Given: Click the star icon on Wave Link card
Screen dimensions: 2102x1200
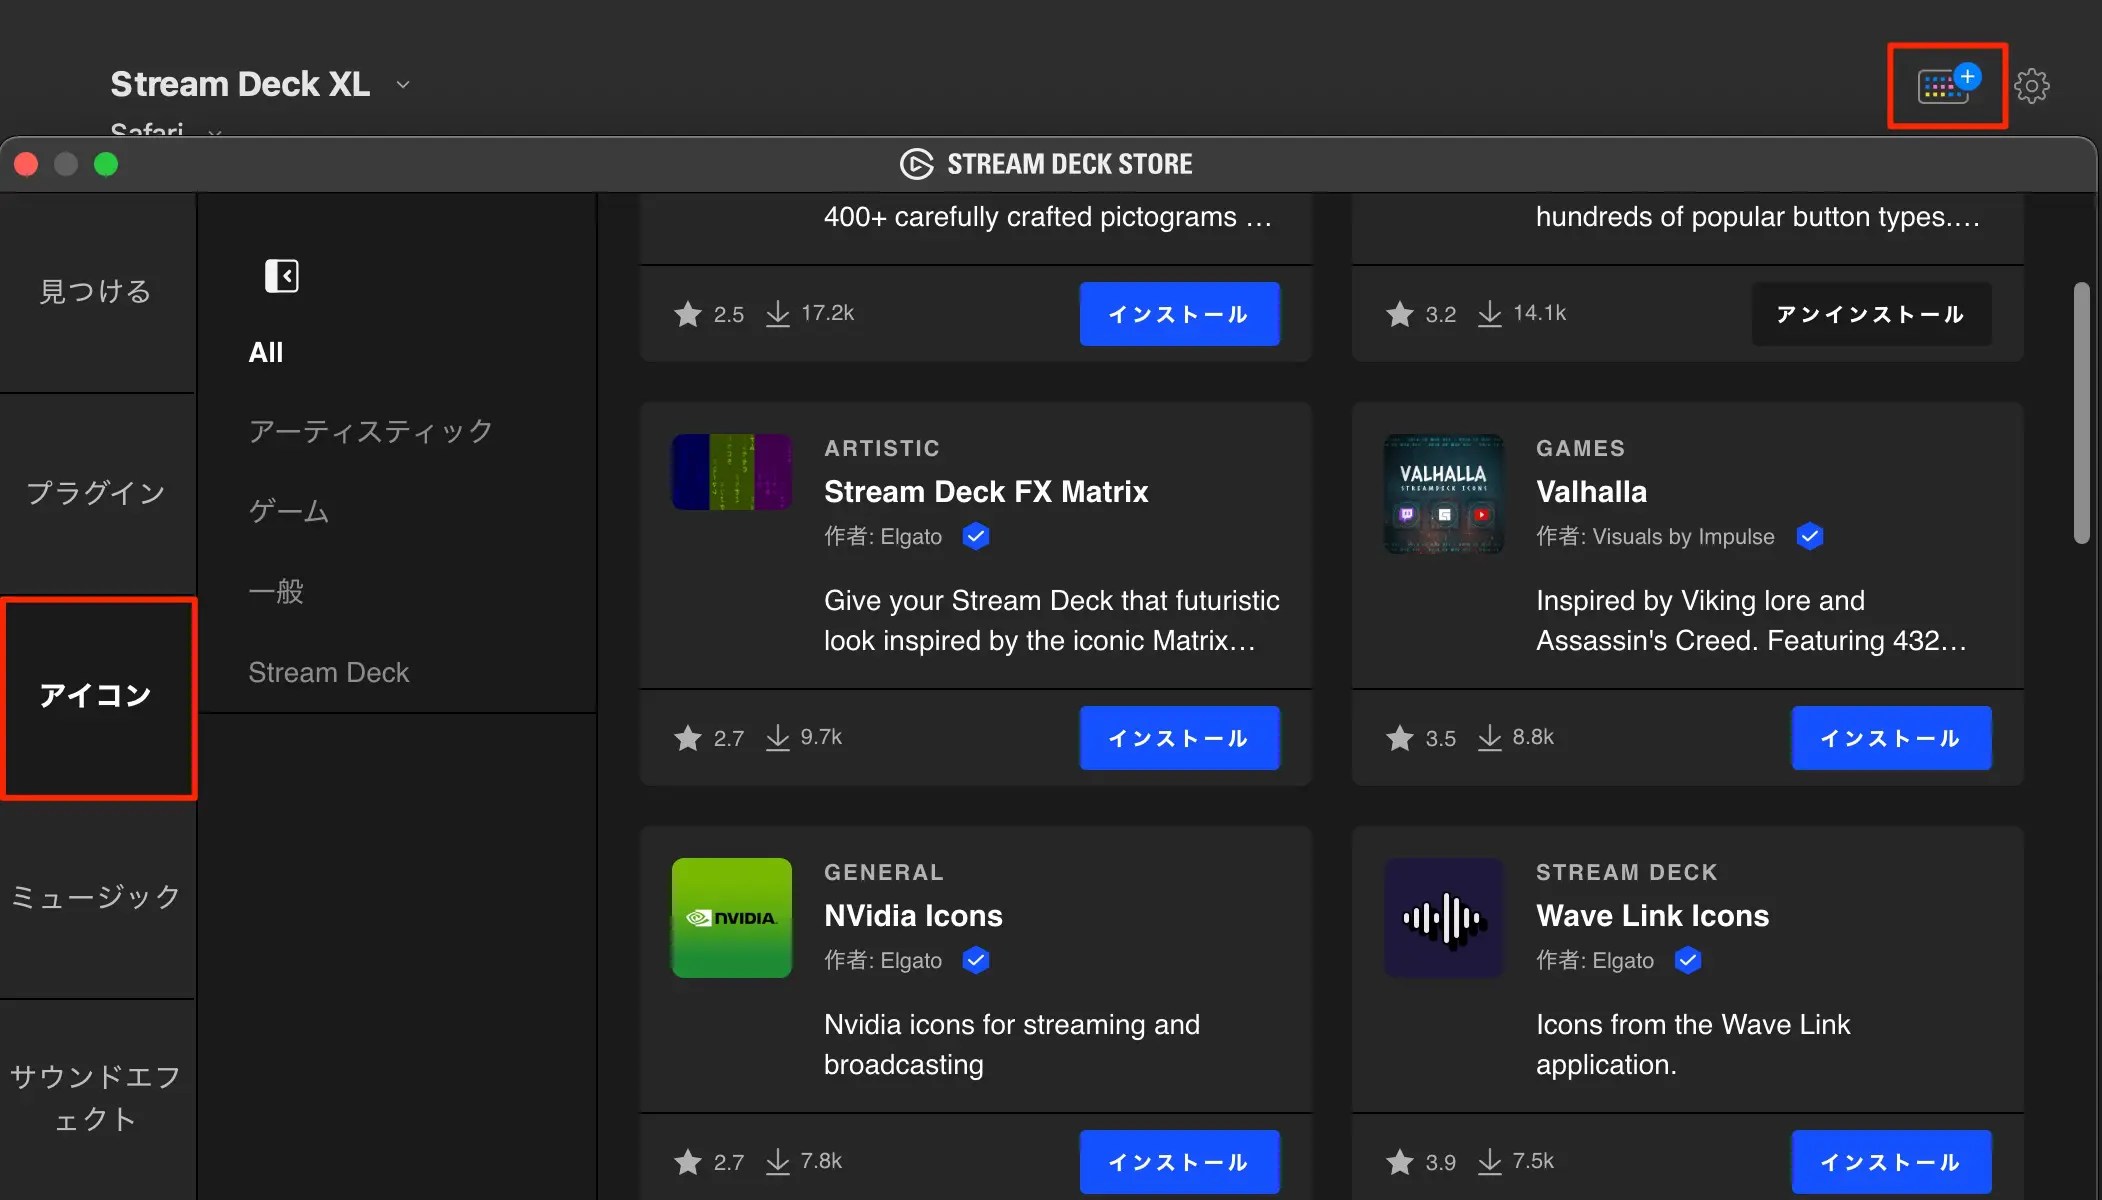Looking at the screenshot, I should (x=1400, y=1162).
